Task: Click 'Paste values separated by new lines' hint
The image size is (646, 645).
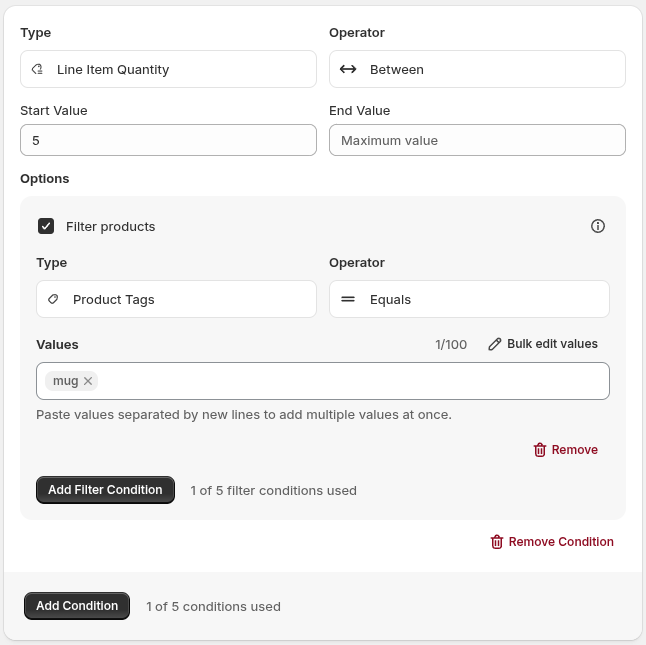Action: (244, 414)
